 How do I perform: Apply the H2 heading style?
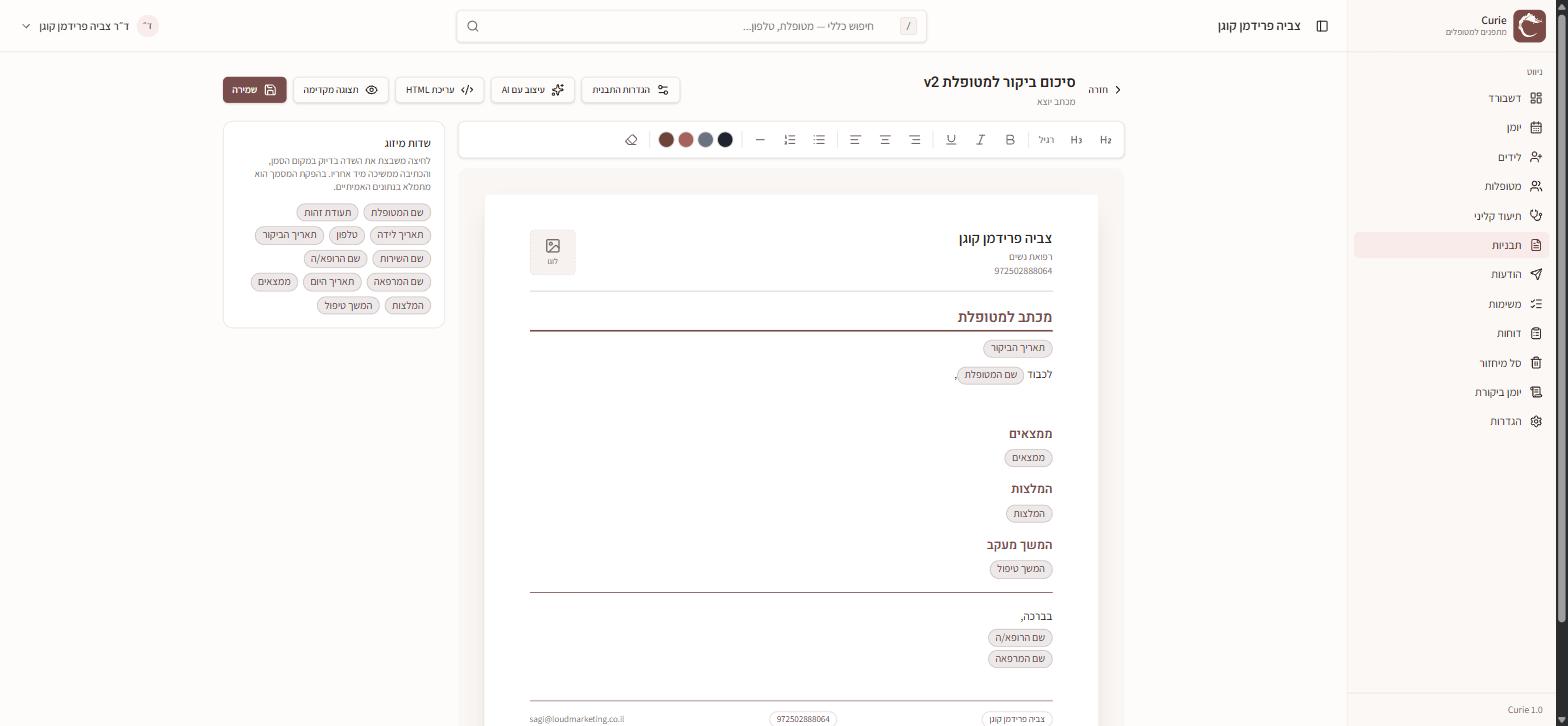1105,140
